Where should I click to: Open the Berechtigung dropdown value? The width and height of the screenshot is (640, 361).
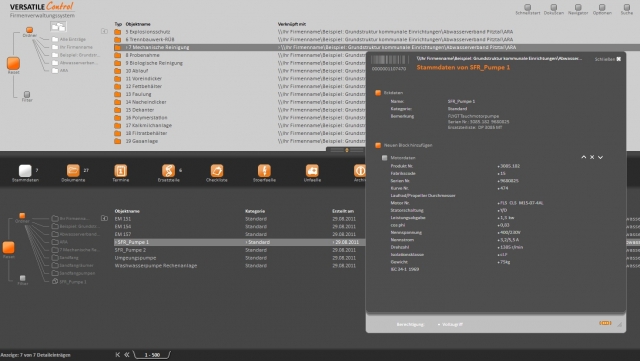pyautogui.click(x=451, y=324)
